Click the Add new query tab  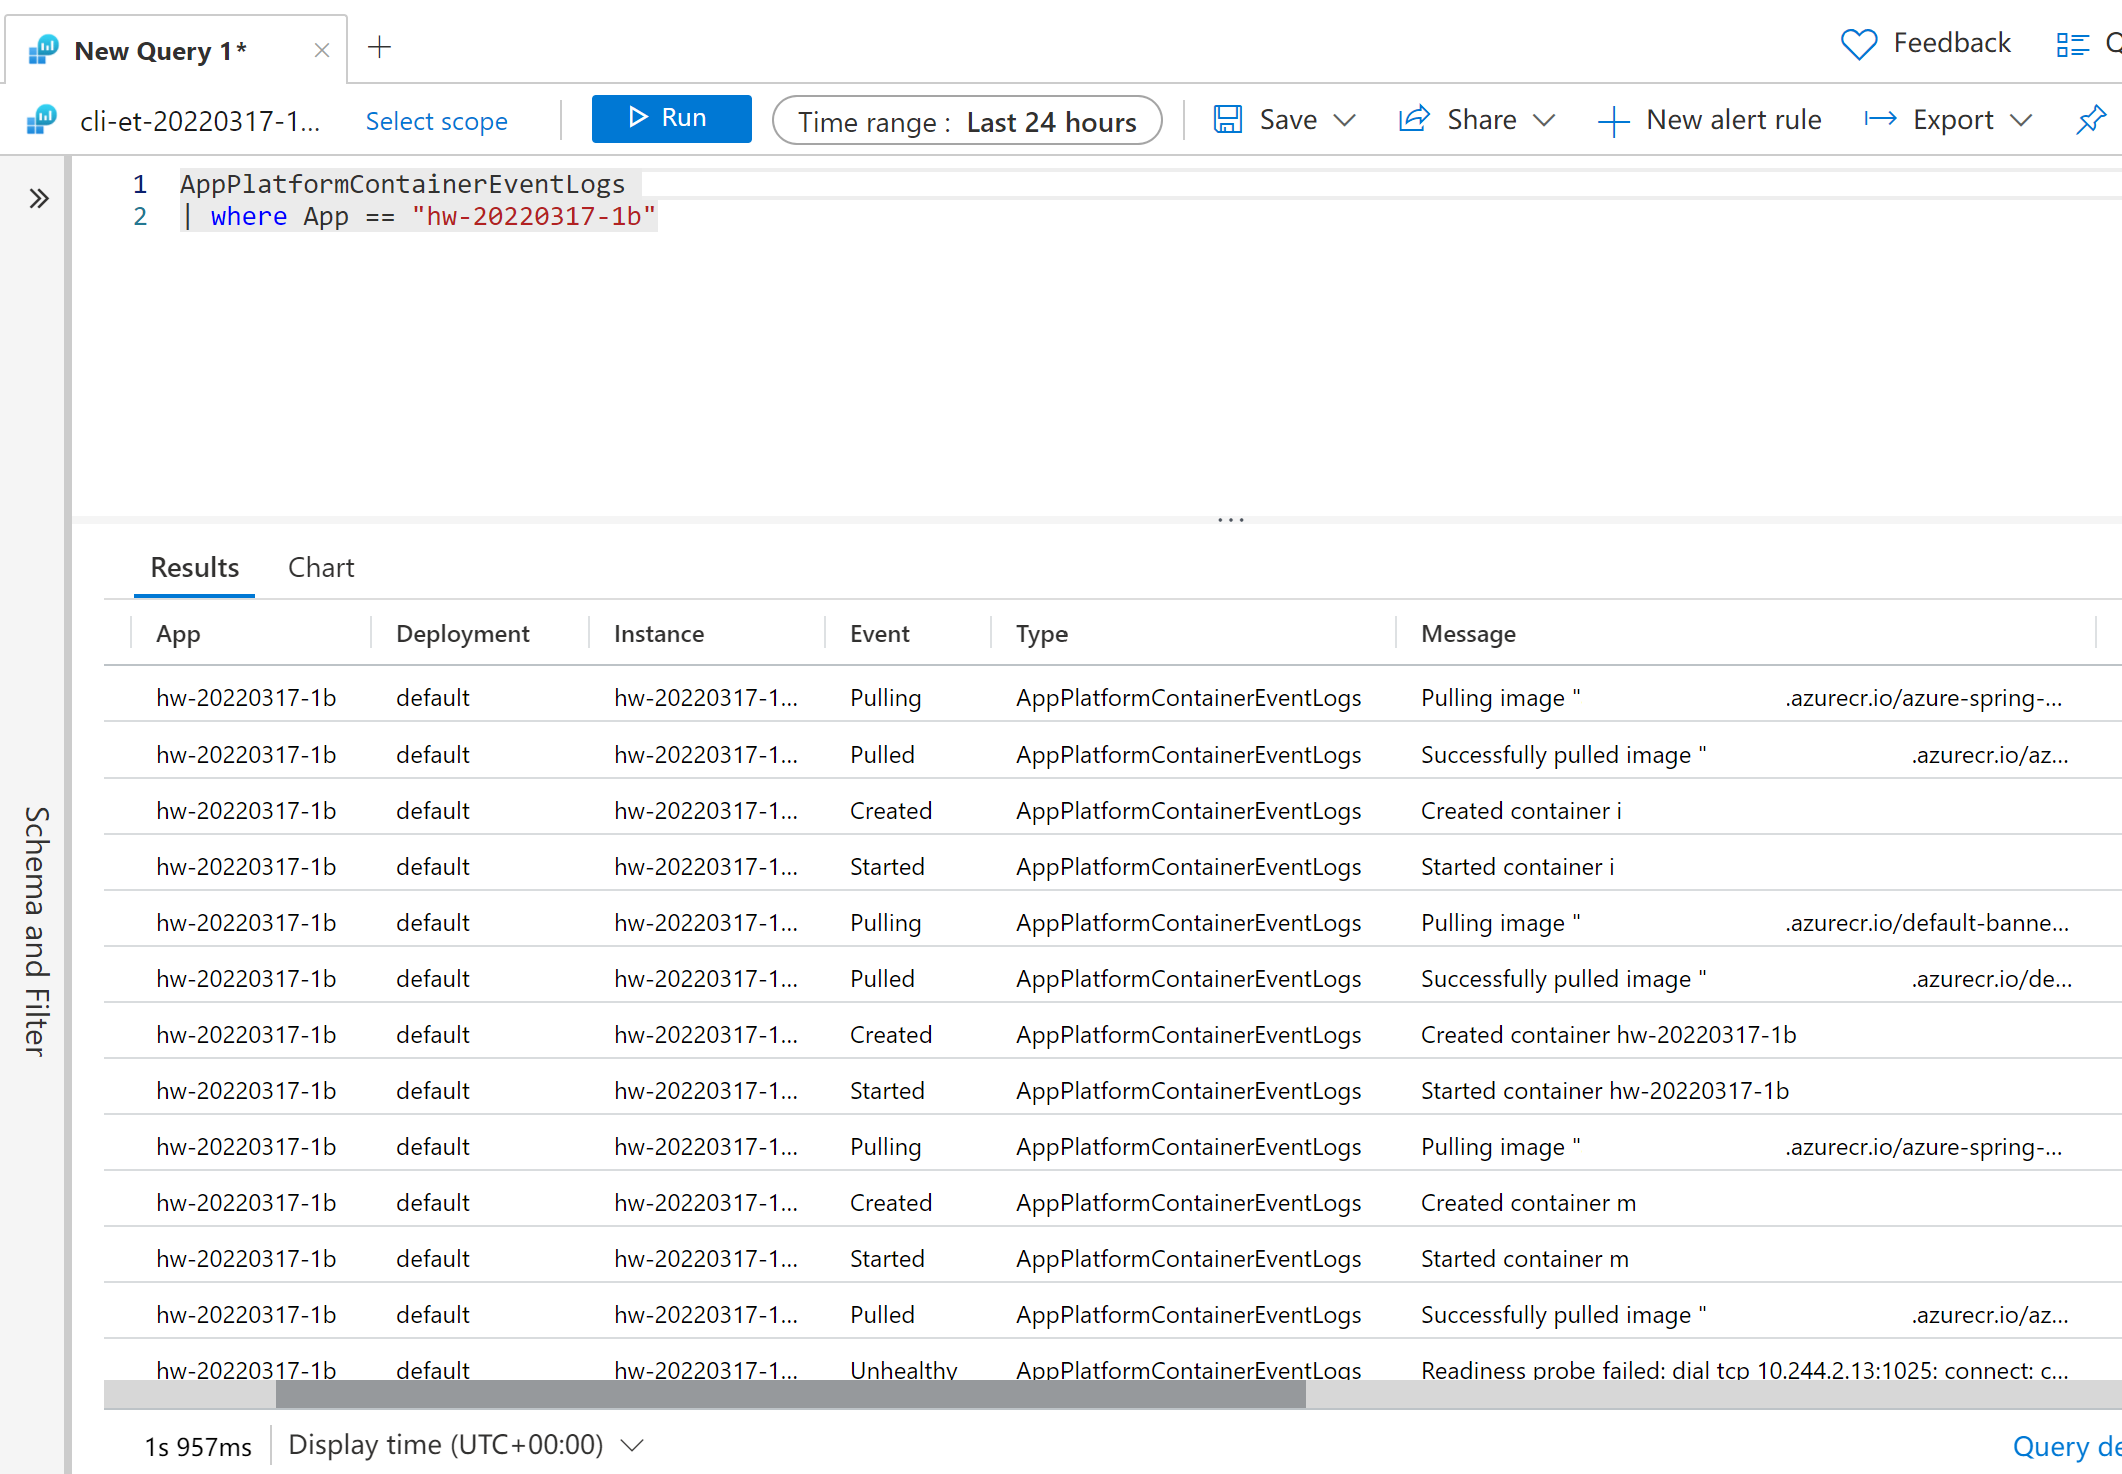point(379,45)
